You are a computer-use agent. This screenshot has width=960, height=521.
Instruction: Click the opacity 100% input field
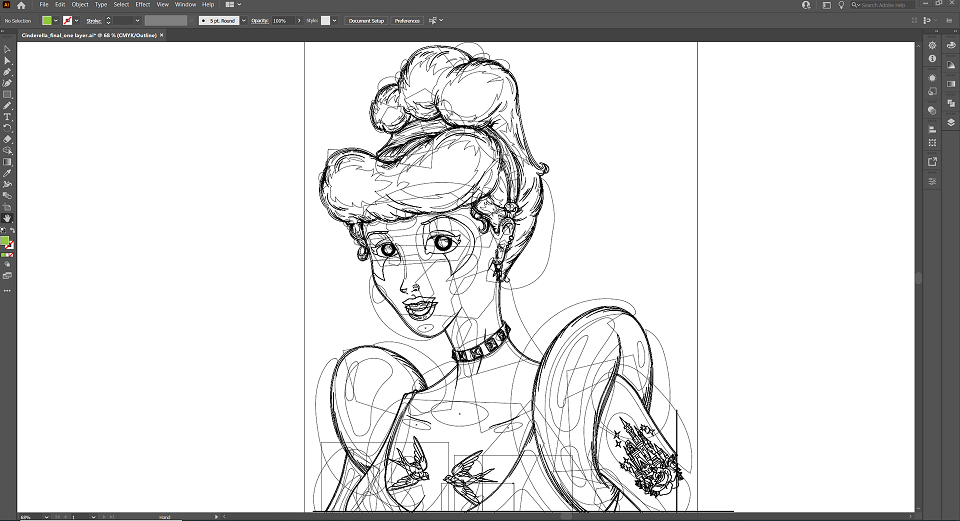(x=283, y=20)
